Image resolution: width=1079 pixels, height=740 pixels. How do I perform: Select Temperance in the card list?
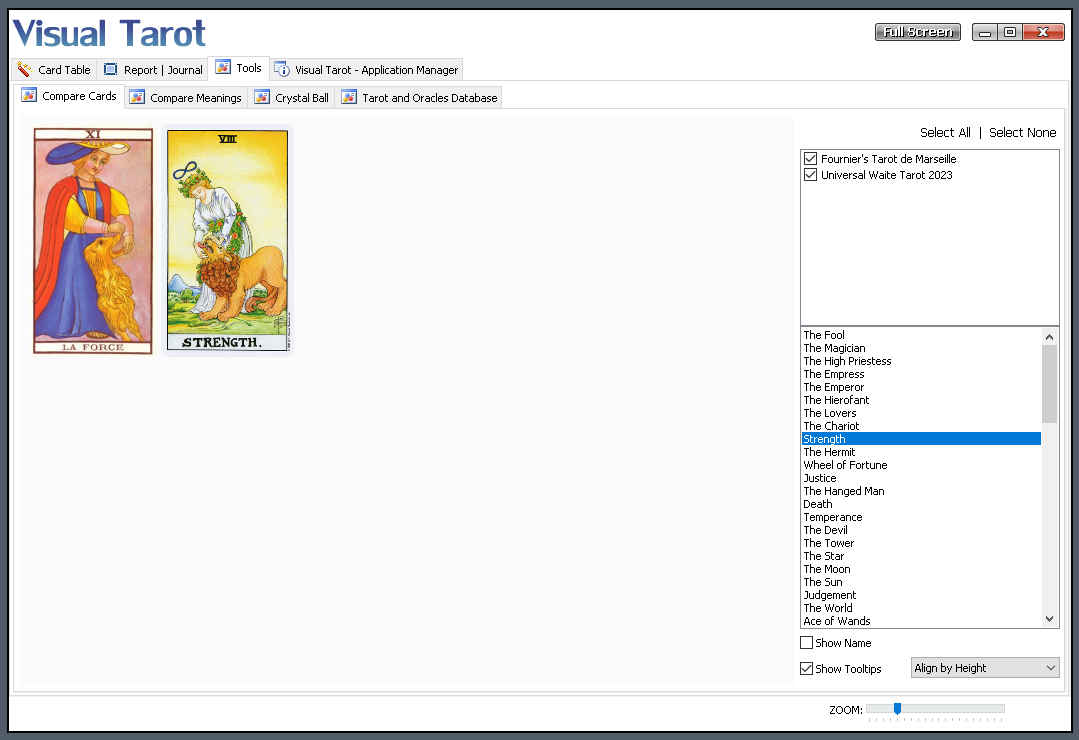[921, 517]
